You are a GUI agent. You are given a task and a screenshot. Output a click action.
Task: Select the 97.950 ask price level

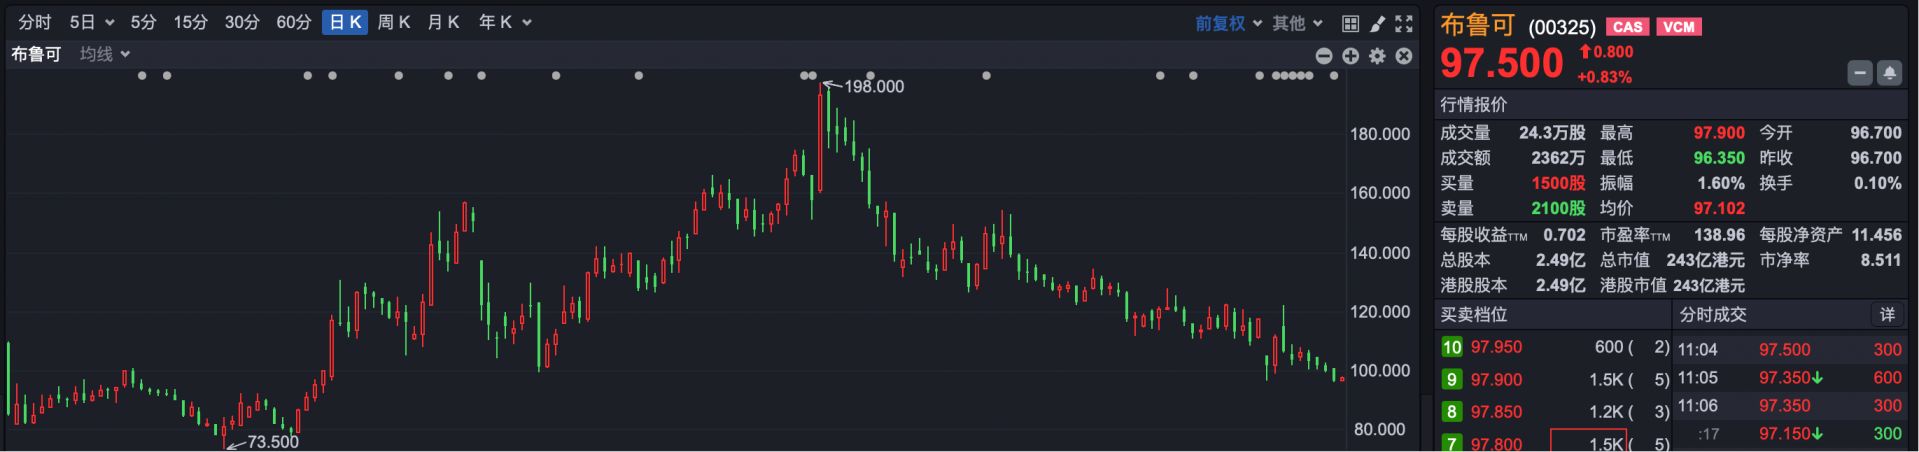pos(1496,347)
